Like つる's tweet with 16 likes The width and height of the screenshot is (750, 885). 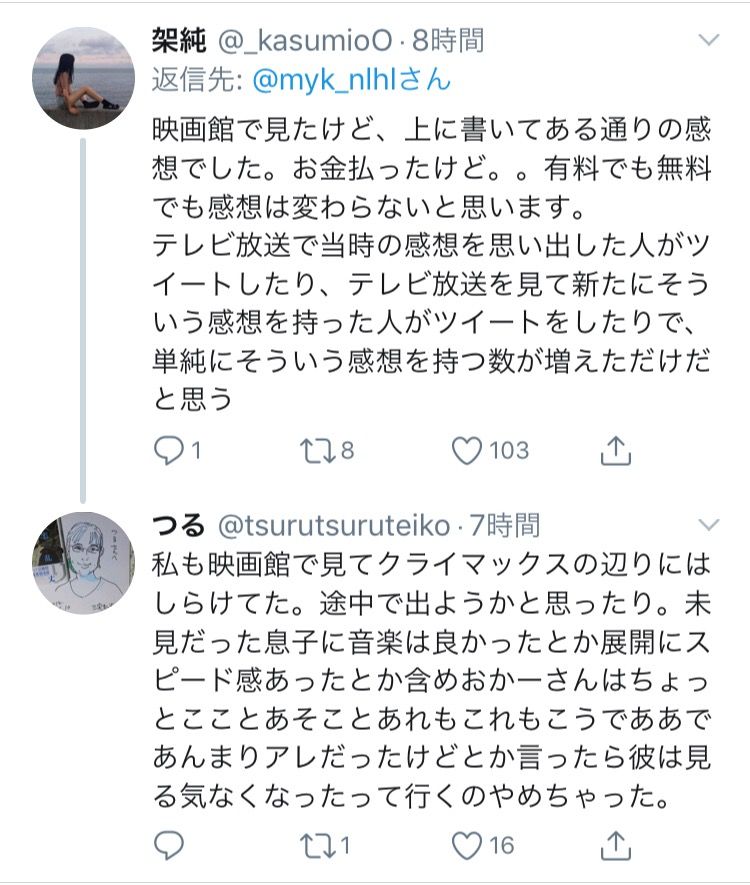click(x=465, y=845)
